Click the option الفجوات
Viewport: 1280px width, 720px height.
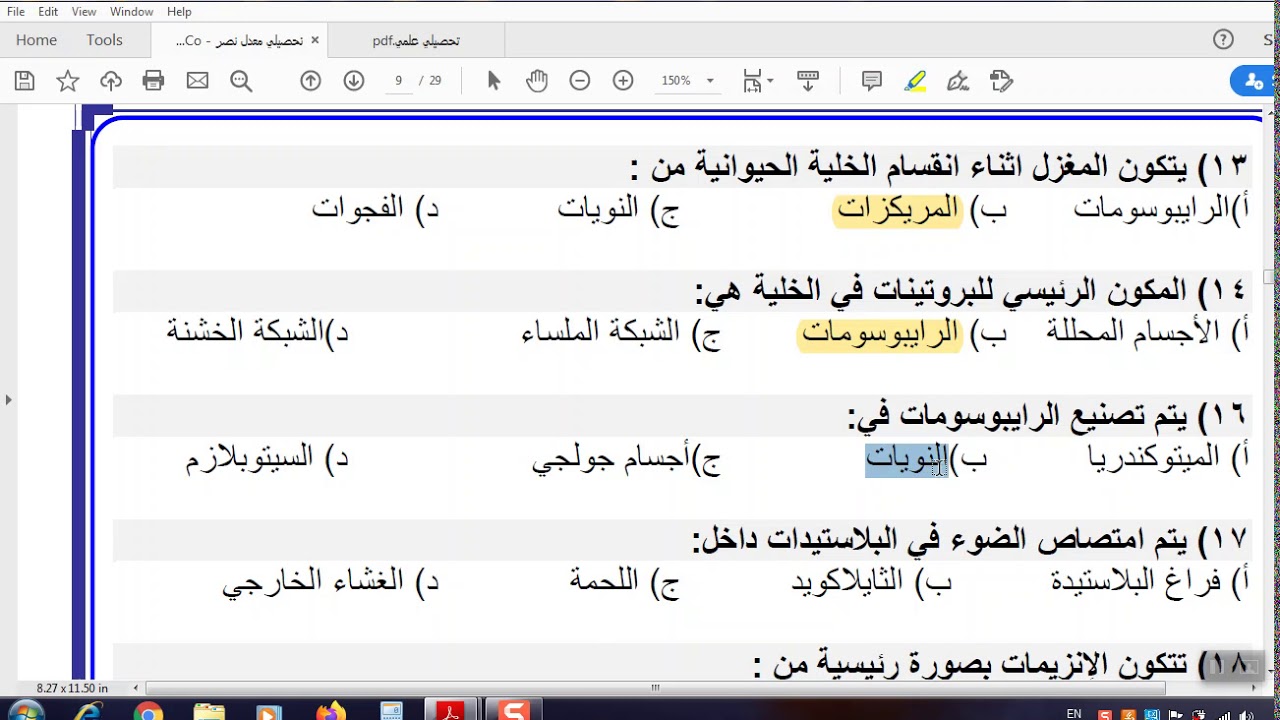tap(358, 209)
